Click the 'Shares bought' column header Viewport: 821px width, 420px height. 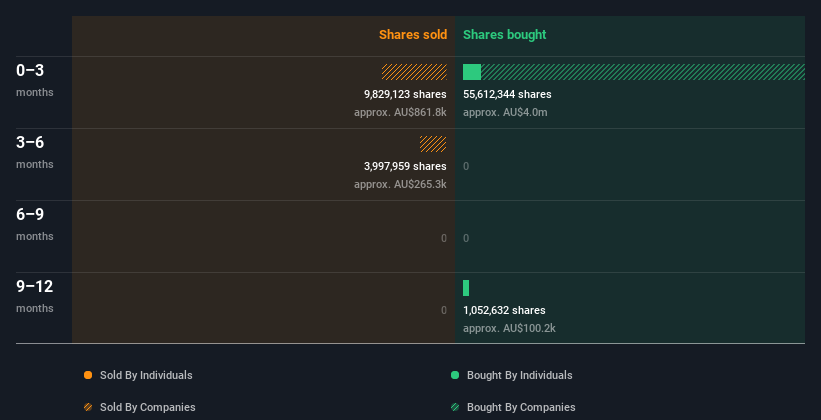tap(505, 35)
